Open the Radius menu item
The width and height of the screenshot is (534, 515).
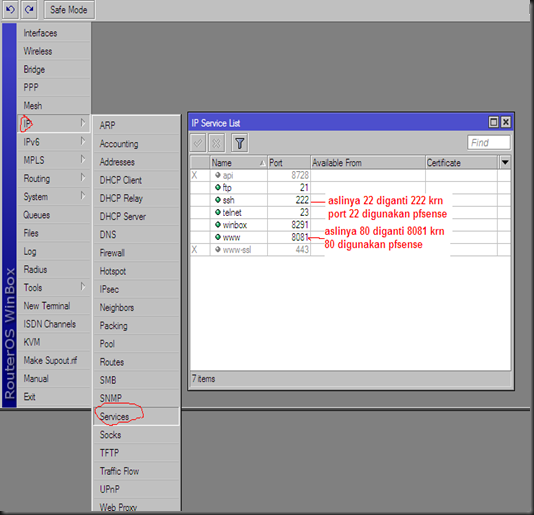tap(54, 270)
